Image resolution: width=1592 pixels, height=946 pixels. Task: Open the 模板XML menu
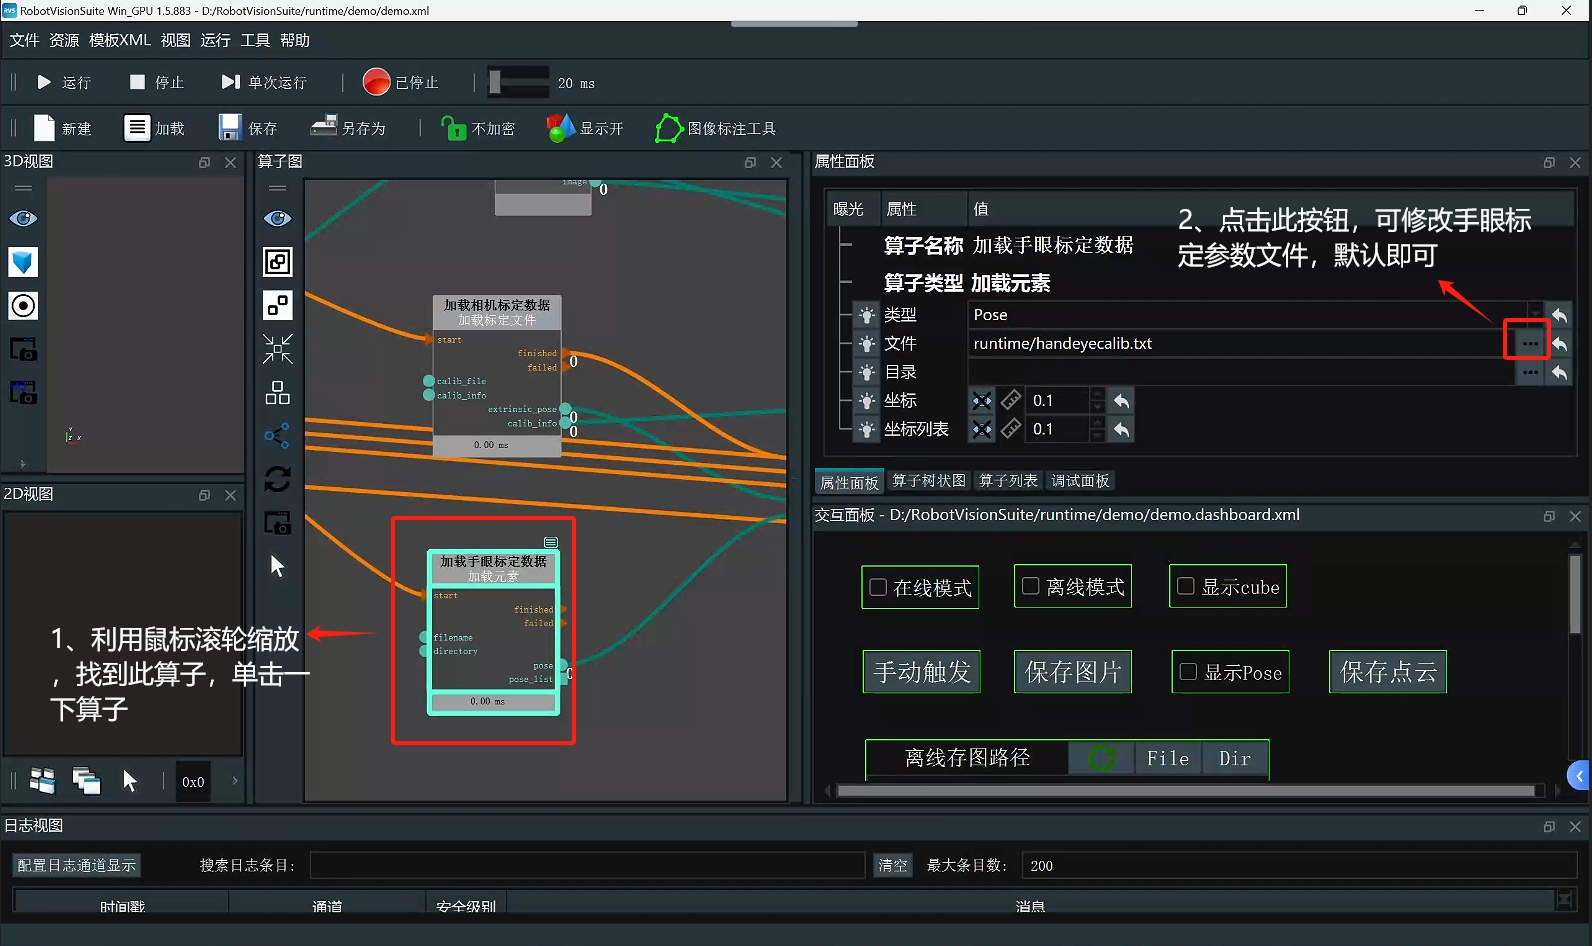click(120, 40)
